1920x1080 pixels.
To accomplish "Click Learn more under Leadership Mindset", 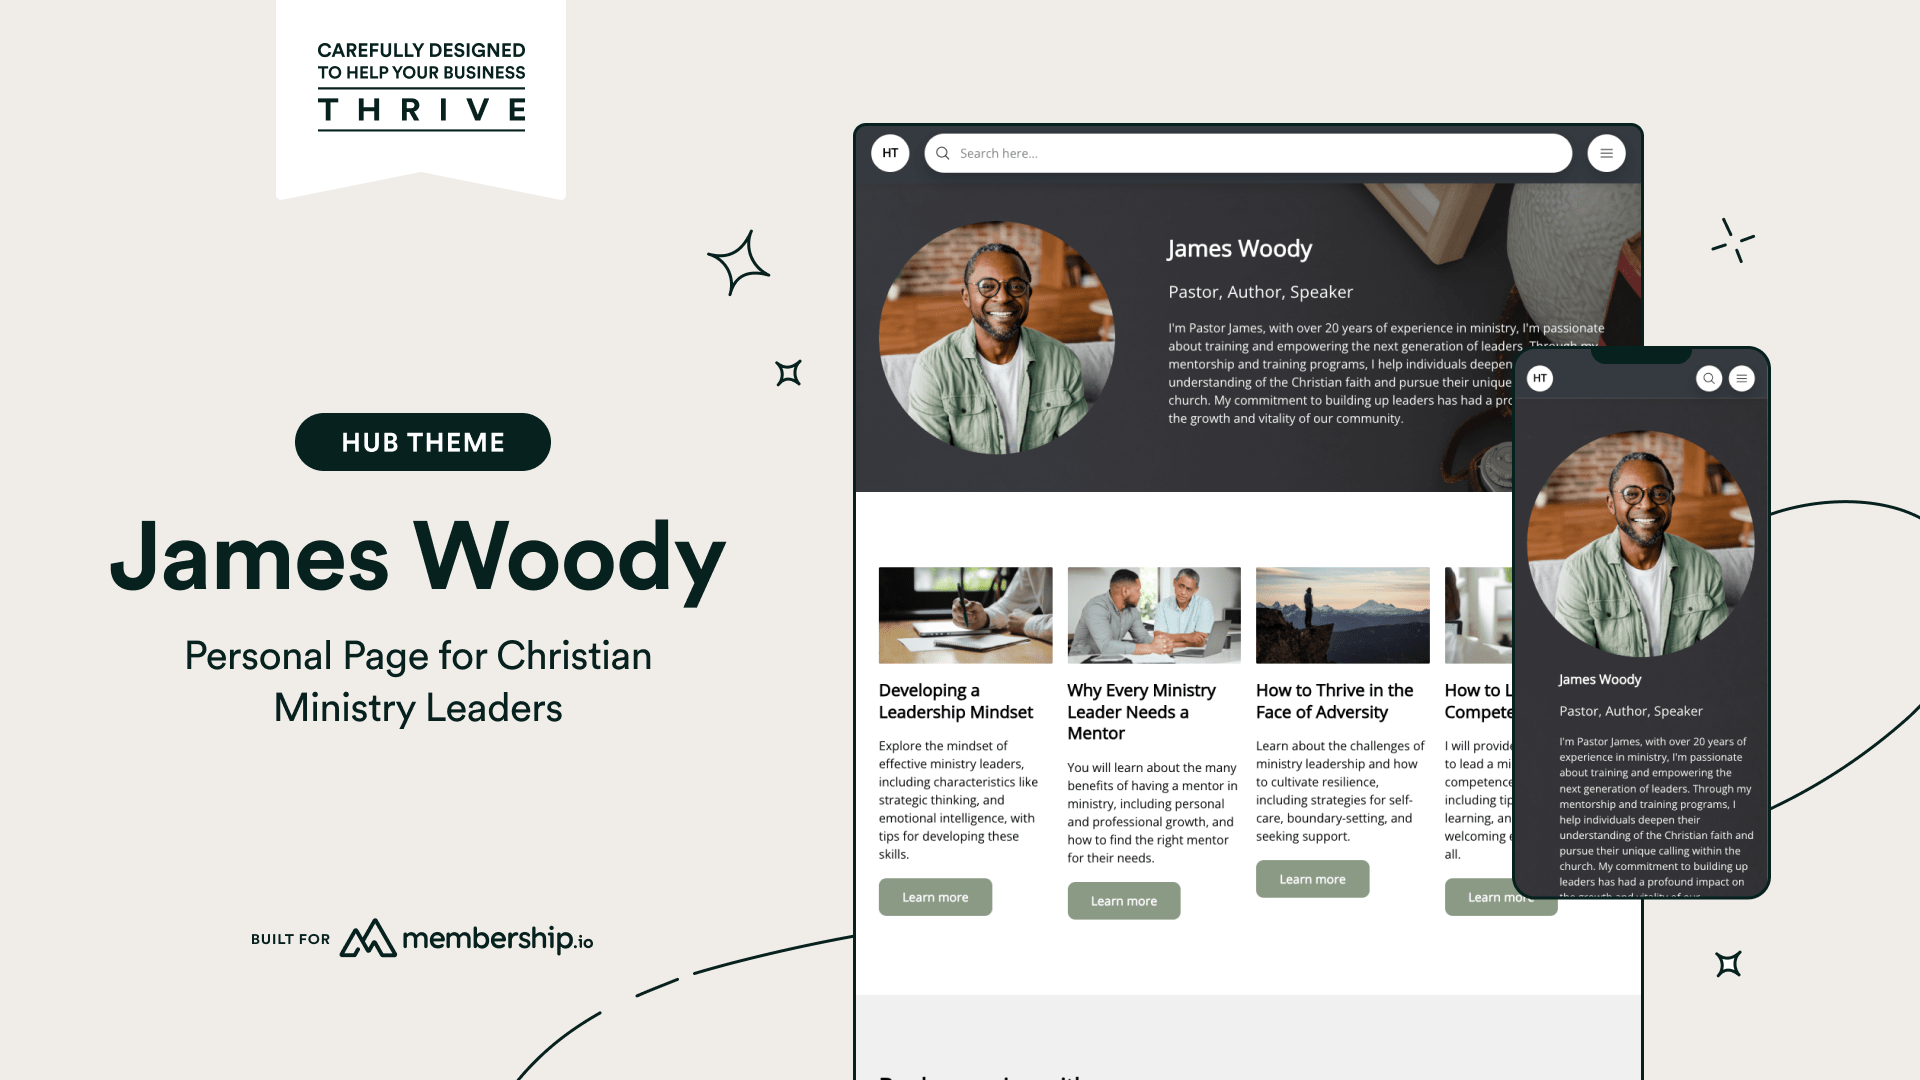I will tap(935, 897).
